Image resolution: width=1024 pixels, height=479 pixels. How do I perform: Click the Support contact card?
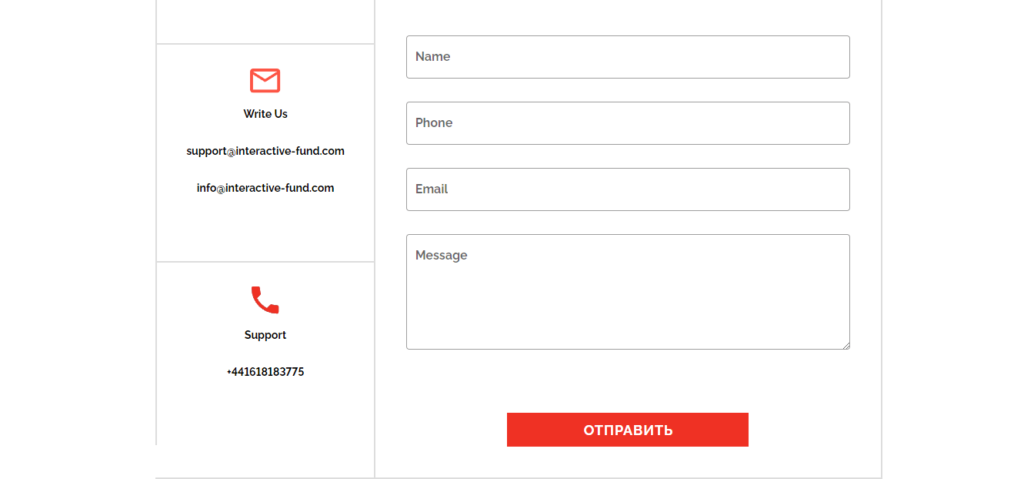click(265, 354)
